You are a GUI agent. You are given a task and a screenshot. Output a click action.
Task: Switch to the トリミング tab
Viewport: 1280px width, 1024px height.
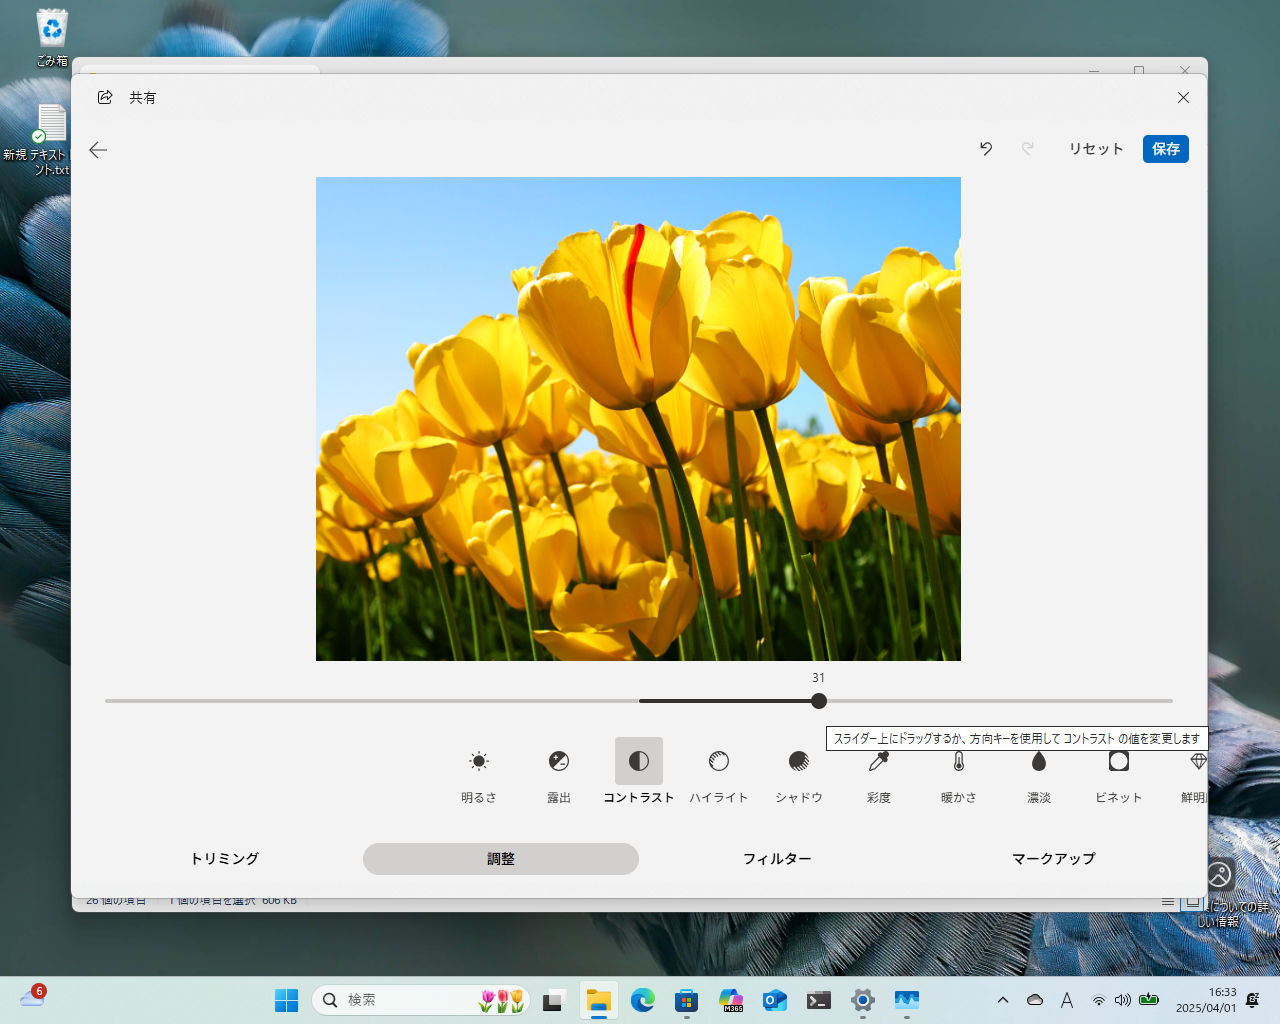click(x=225, y=859)
